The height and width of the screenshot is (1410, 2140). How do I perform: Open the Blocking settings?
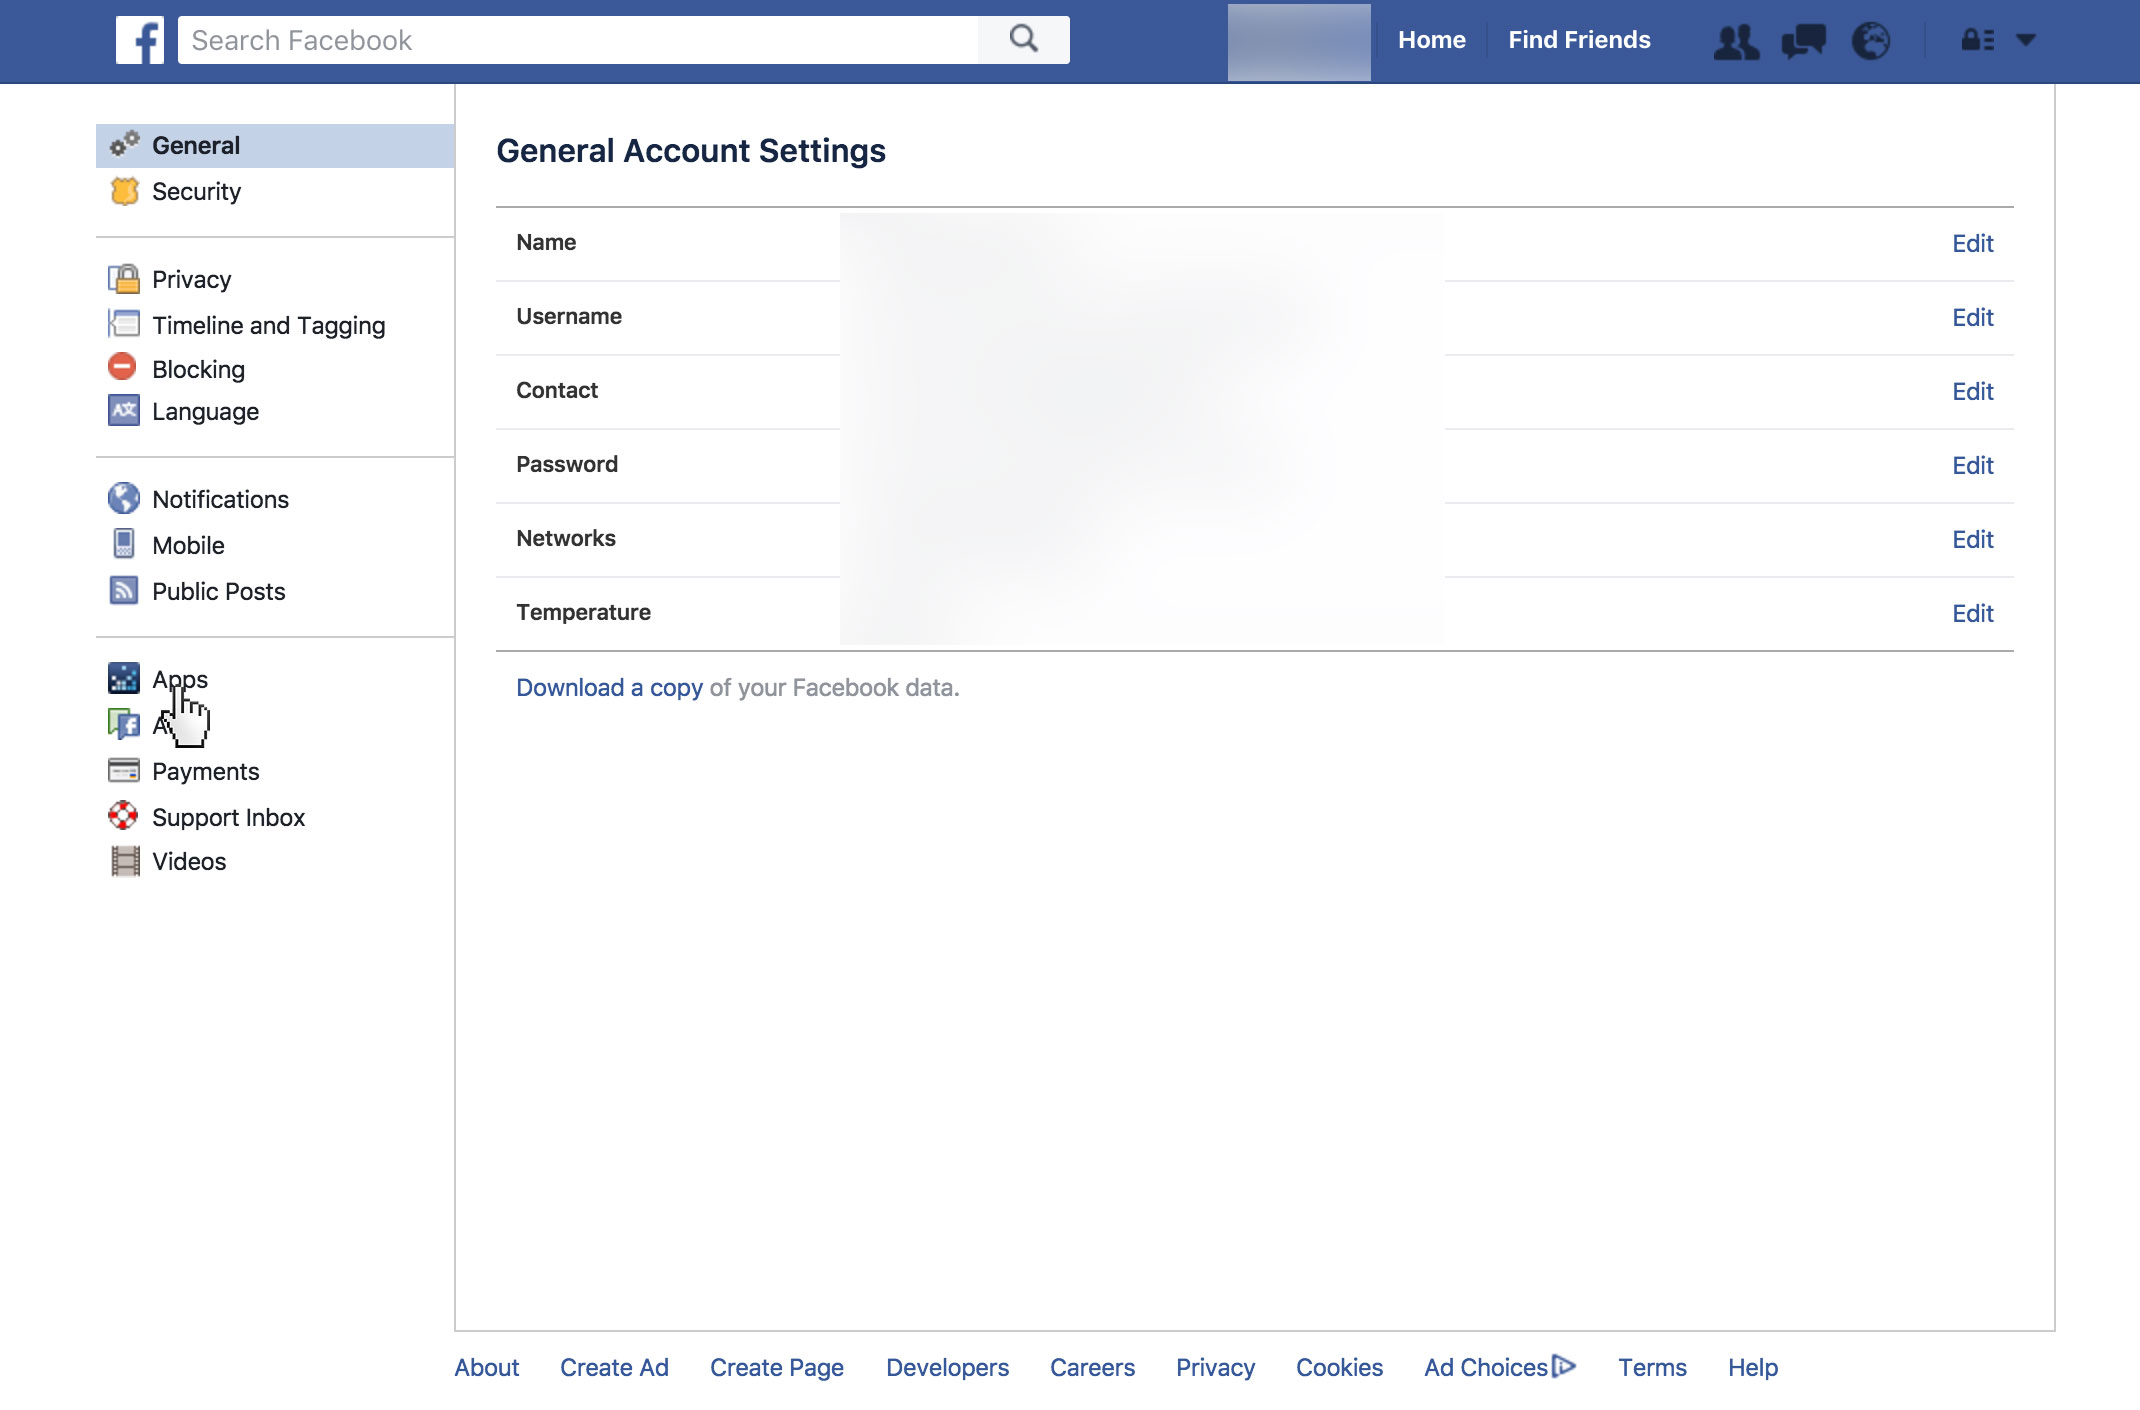pos(198,369)
